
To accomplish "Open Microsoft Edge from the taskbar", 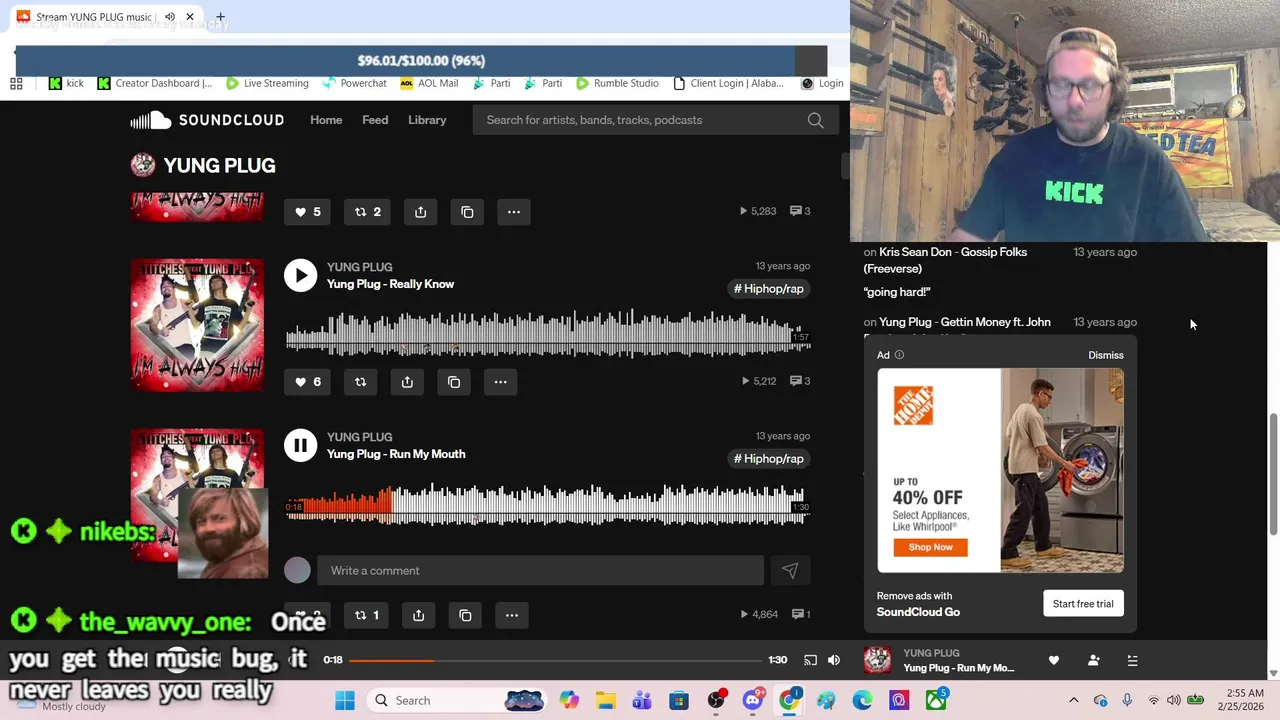I will (862, 700).
